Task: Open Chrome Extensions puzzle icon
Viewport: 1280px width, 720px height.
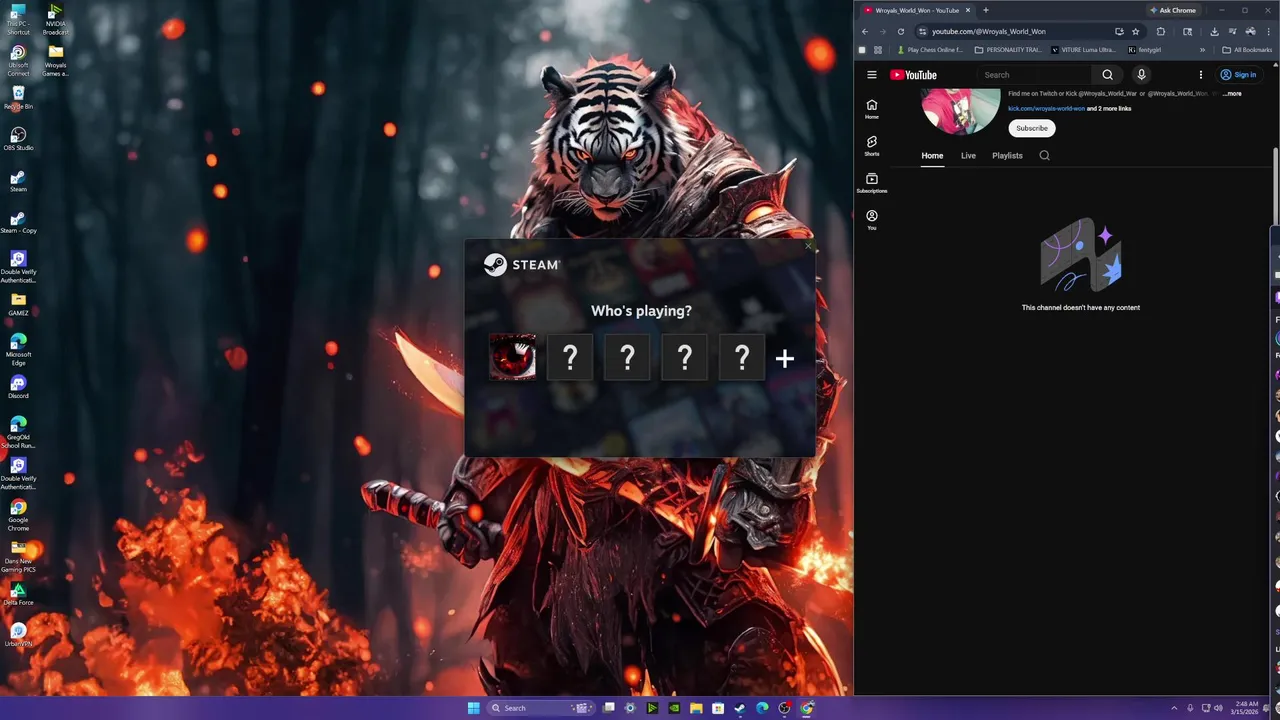Action: (1161, 31)
